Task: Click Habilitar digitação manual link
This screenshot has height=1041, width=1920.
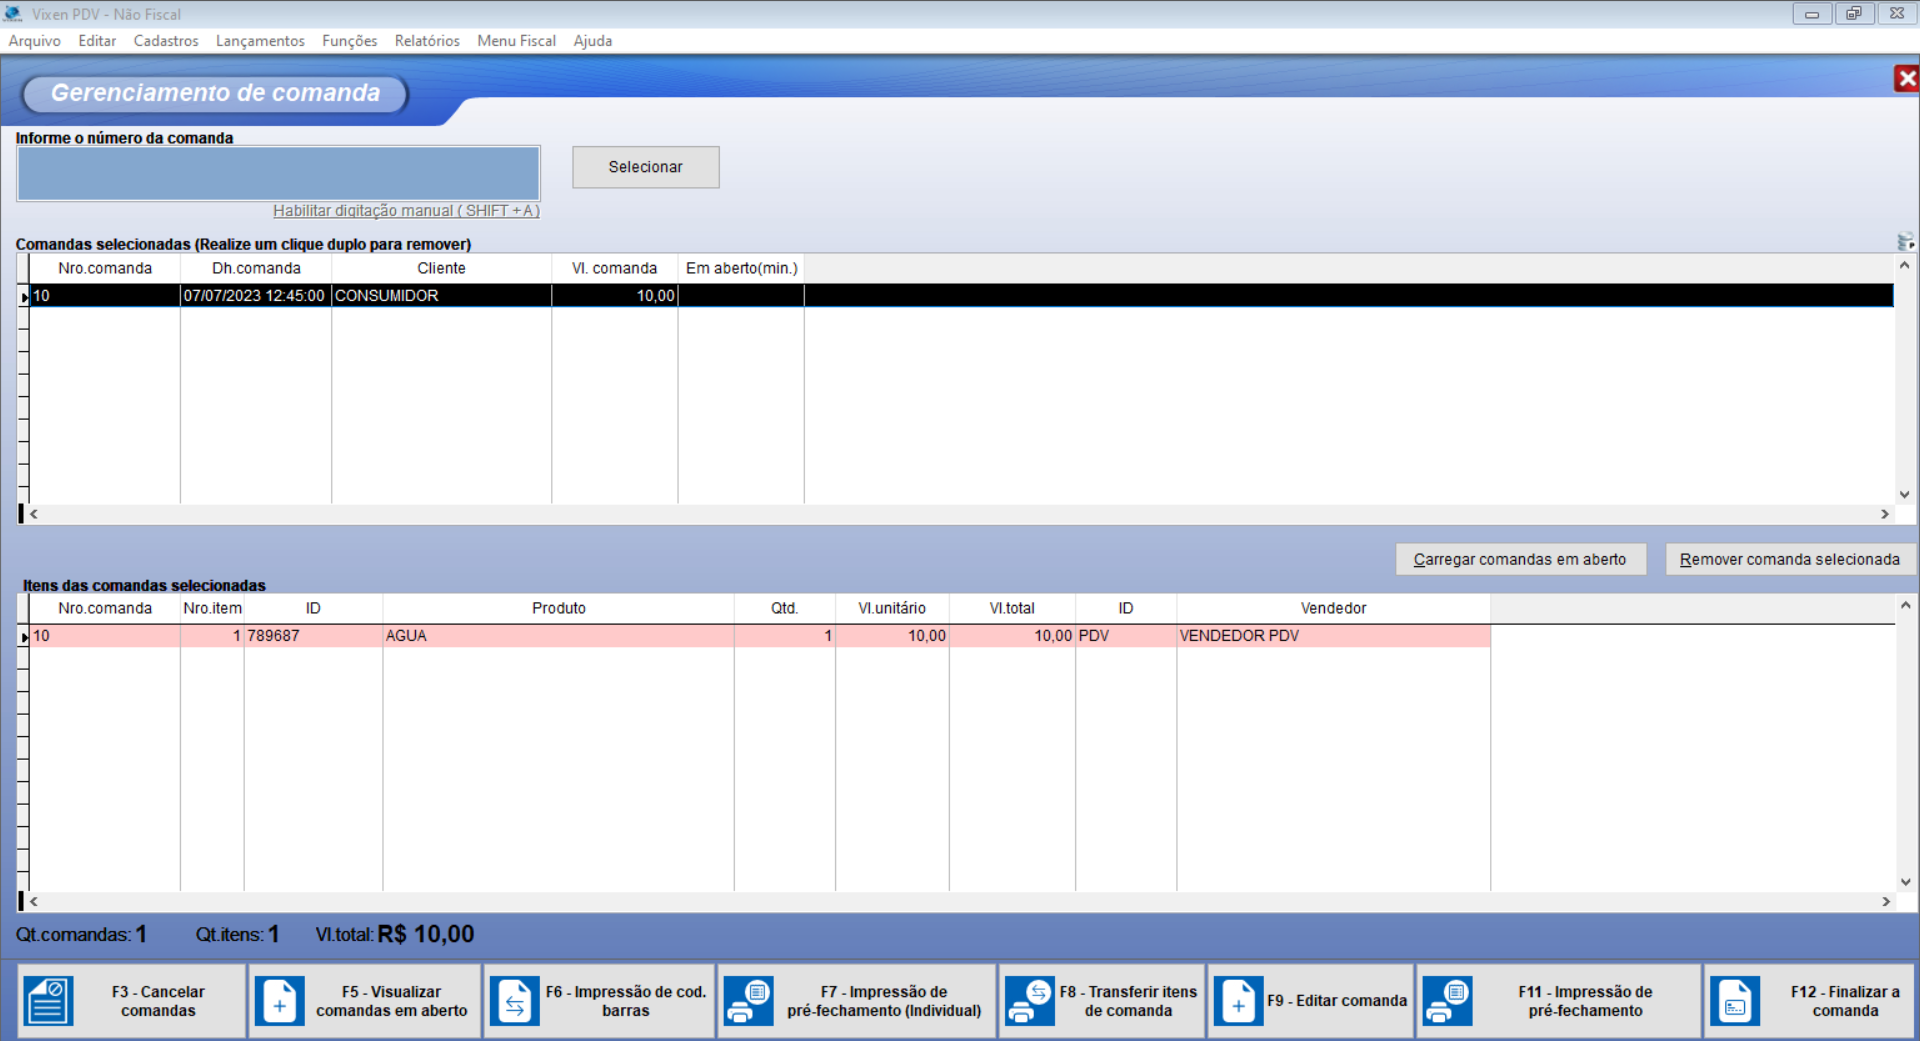Action: pyautogui.click(x=406, y=211)
